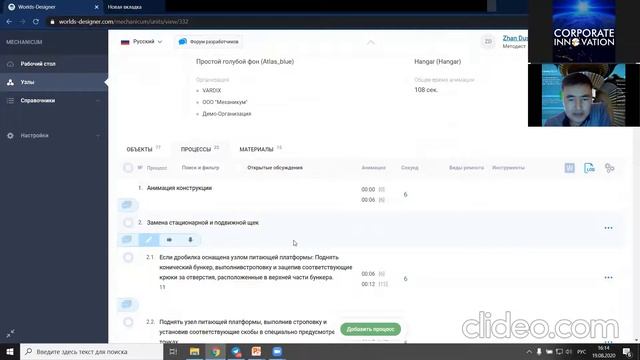Toggle the Открытые обсуждения filter
The width and height of the screenshot is (640, 360).
(x=274, y=168)
